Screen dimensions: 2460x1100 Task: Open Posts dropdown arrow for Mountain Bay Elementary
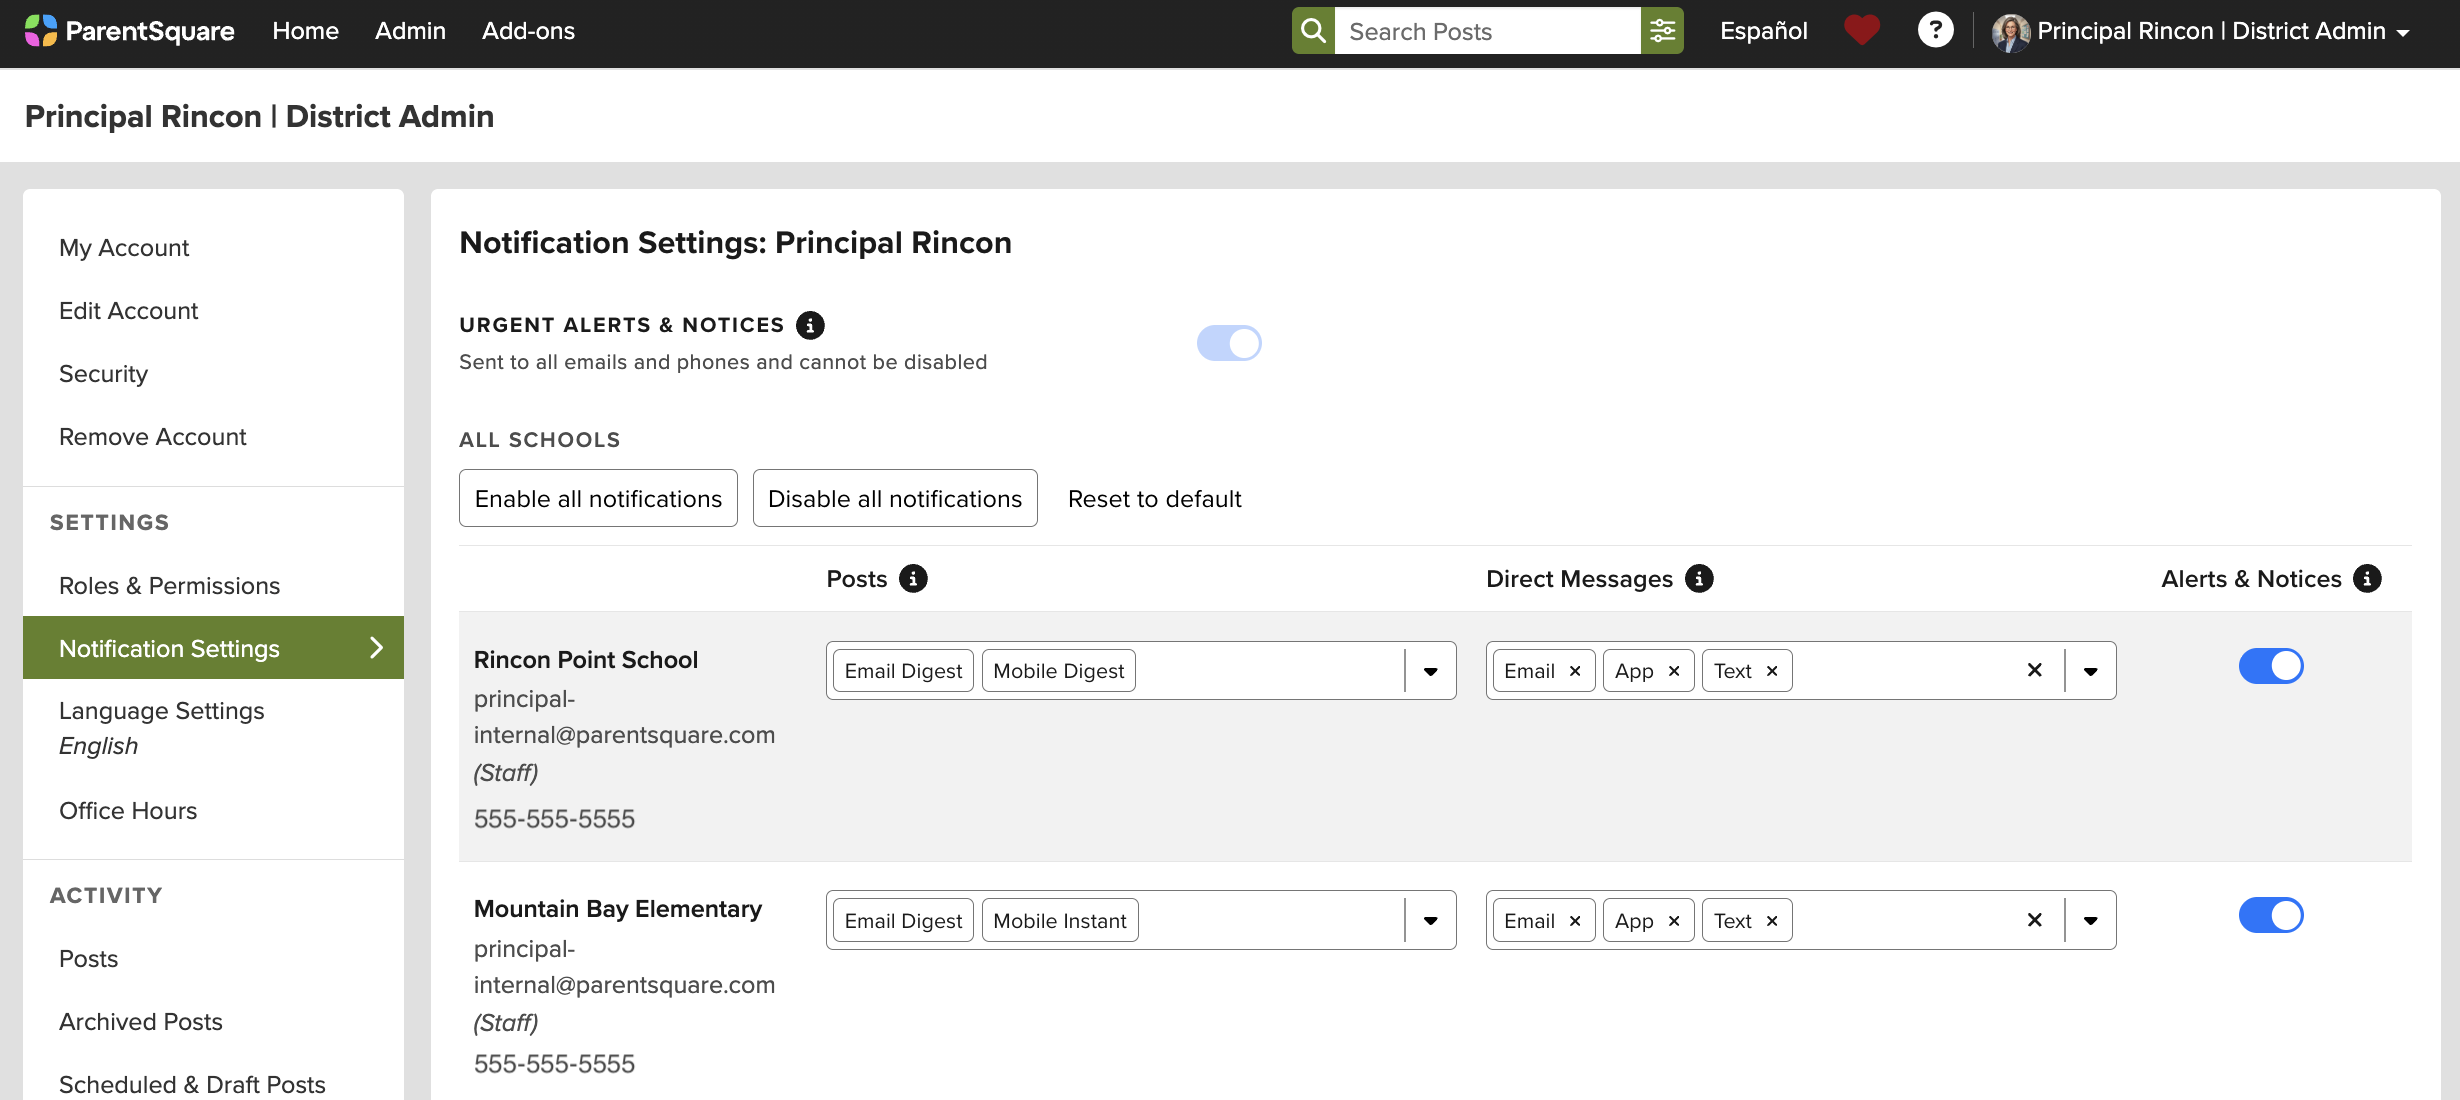coord(1431,921)
